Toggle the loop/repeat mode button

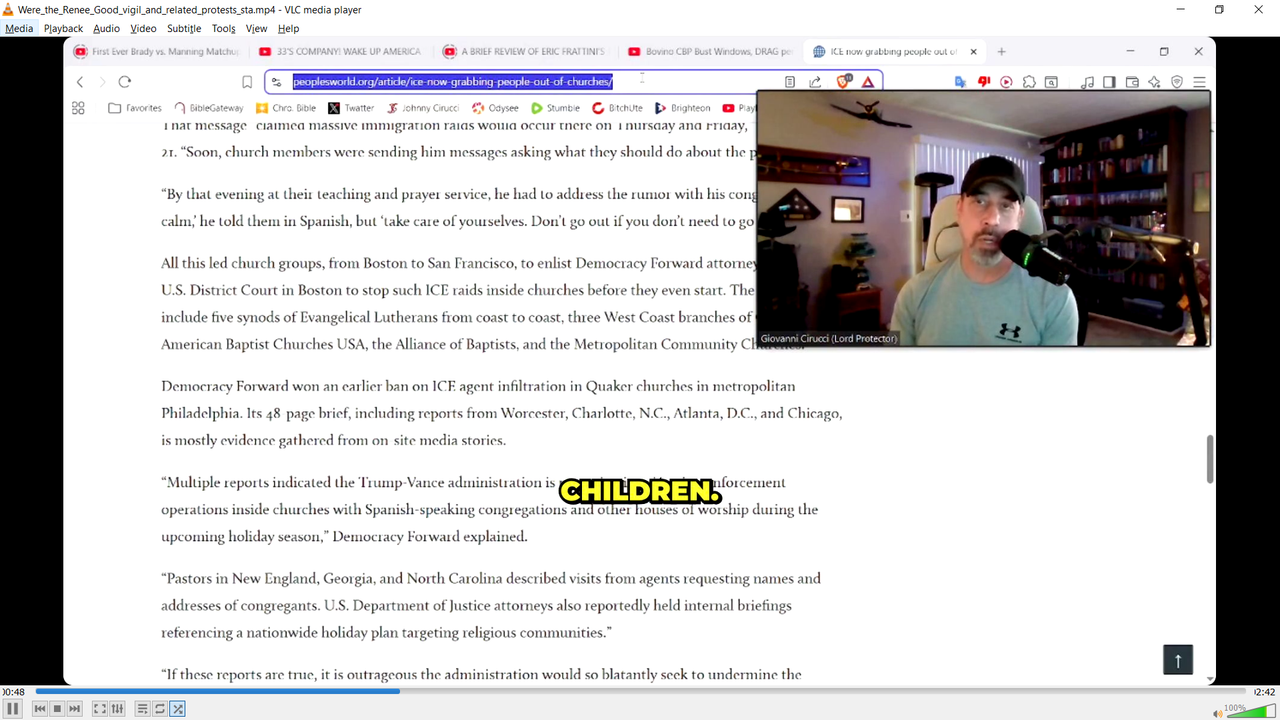(x=160, y=709)
